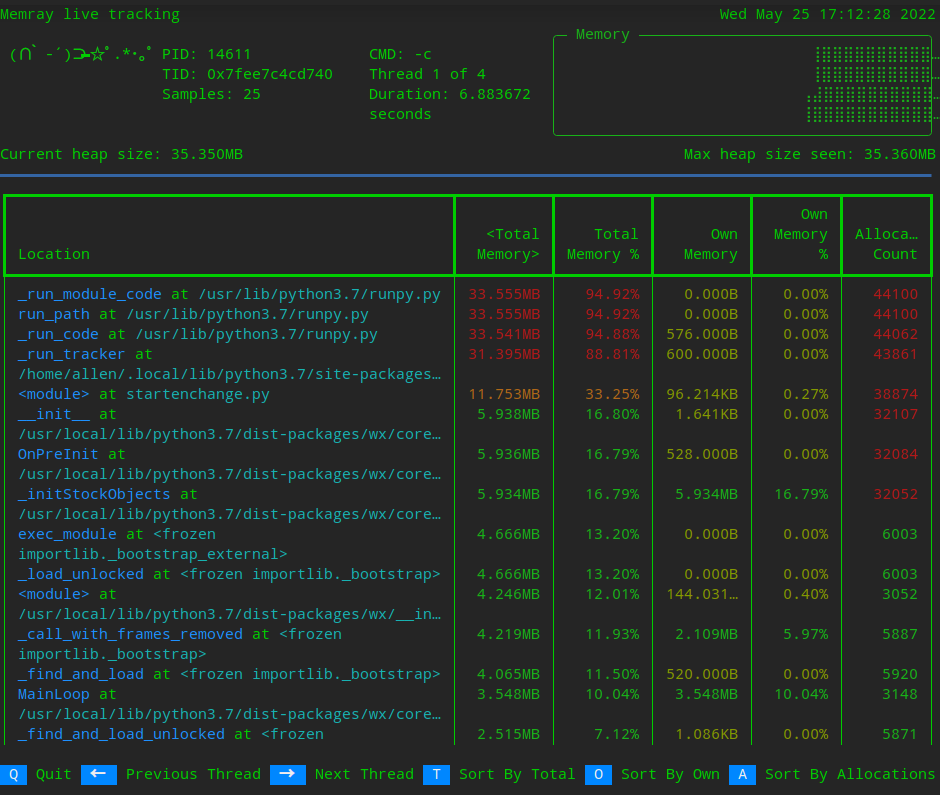Select the 44062 allocation count
This screenshot has width=940, height=795.
[x=896, y=335]
